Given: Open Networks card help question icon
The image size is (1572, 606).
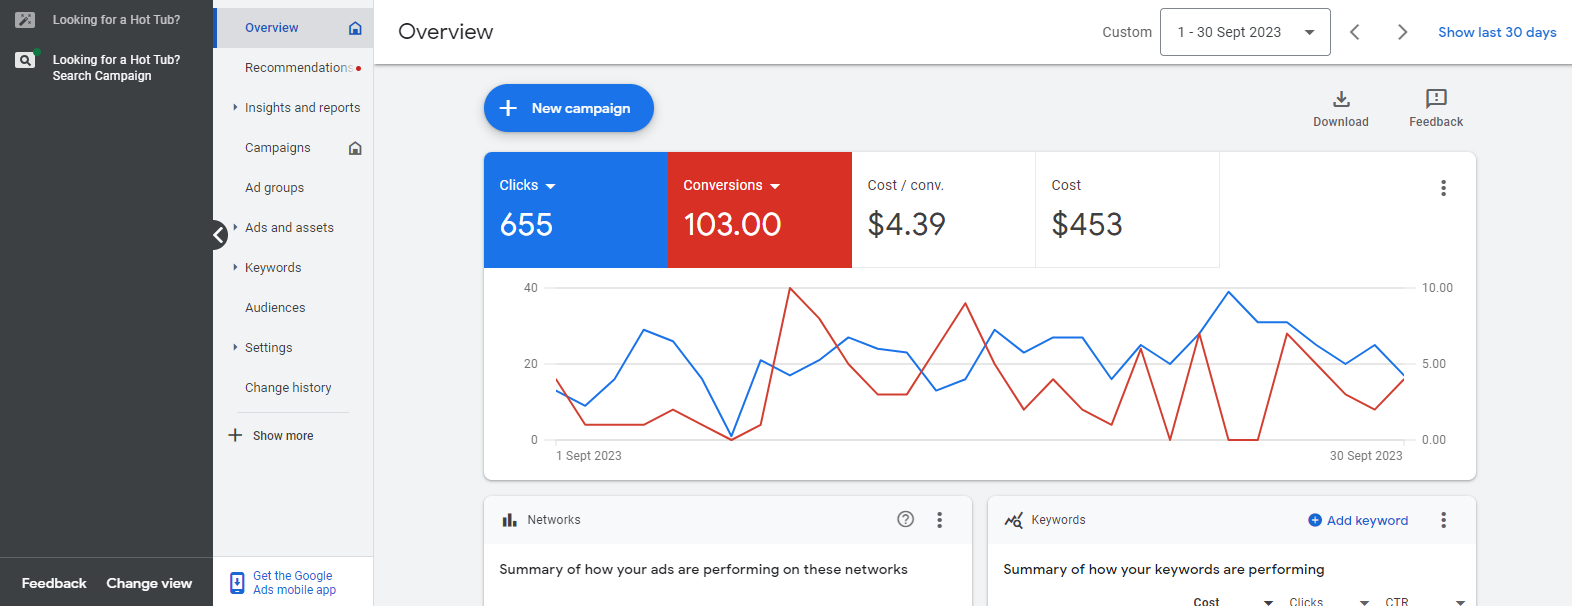Looking at the screenshot, I should pyautogui.click(x=905, y=519).
